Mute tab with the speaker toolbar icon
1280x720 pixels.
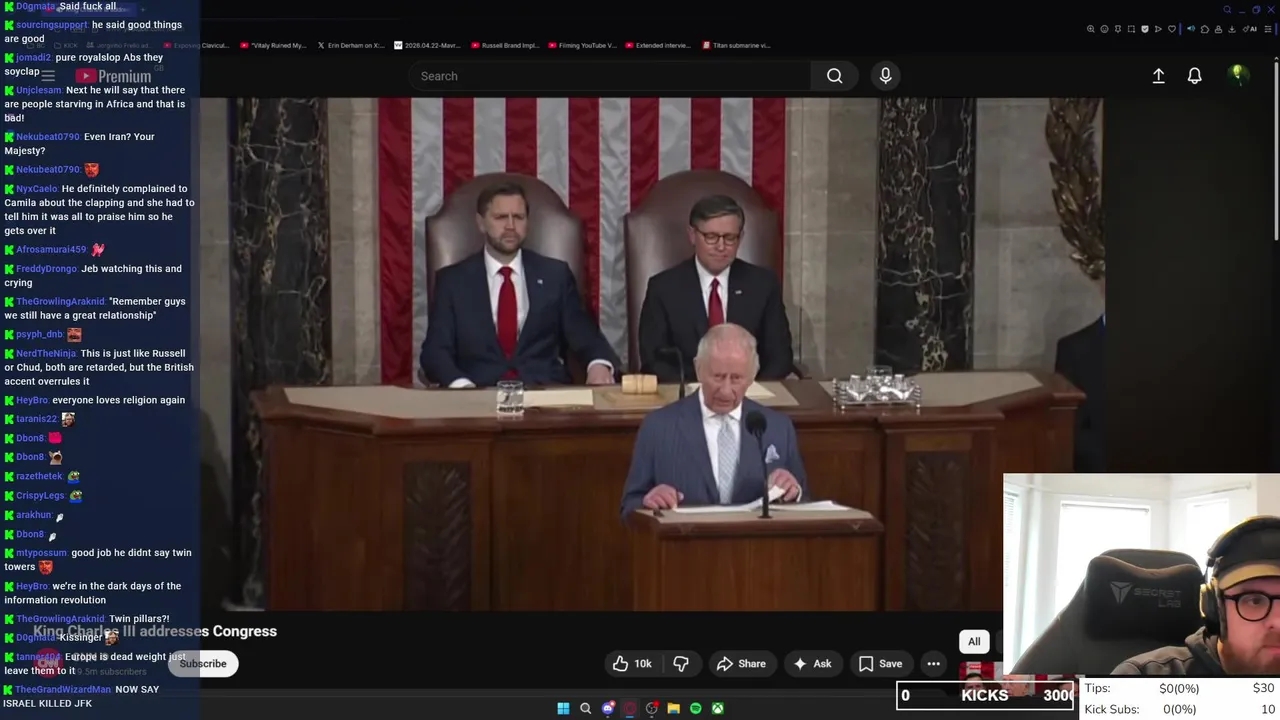tap(1191, 29)
